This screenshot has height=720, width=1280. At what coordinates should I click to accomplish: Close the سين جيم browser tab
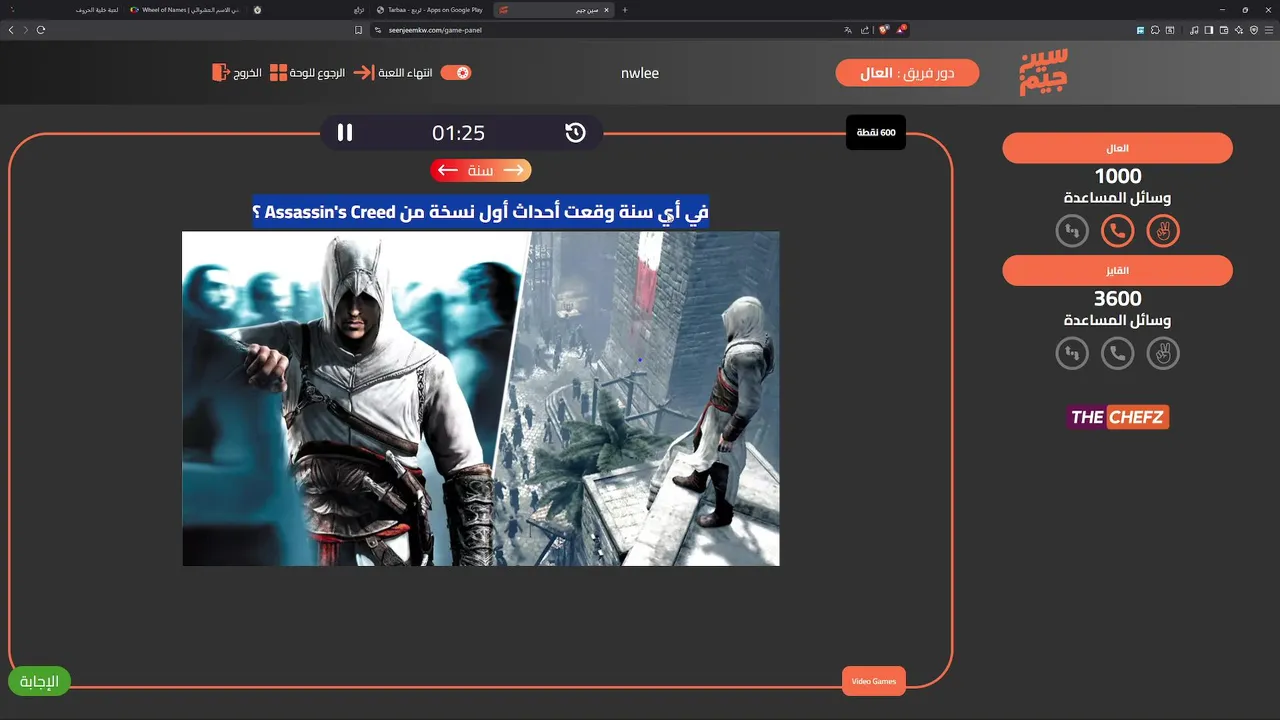pos(606,10)
